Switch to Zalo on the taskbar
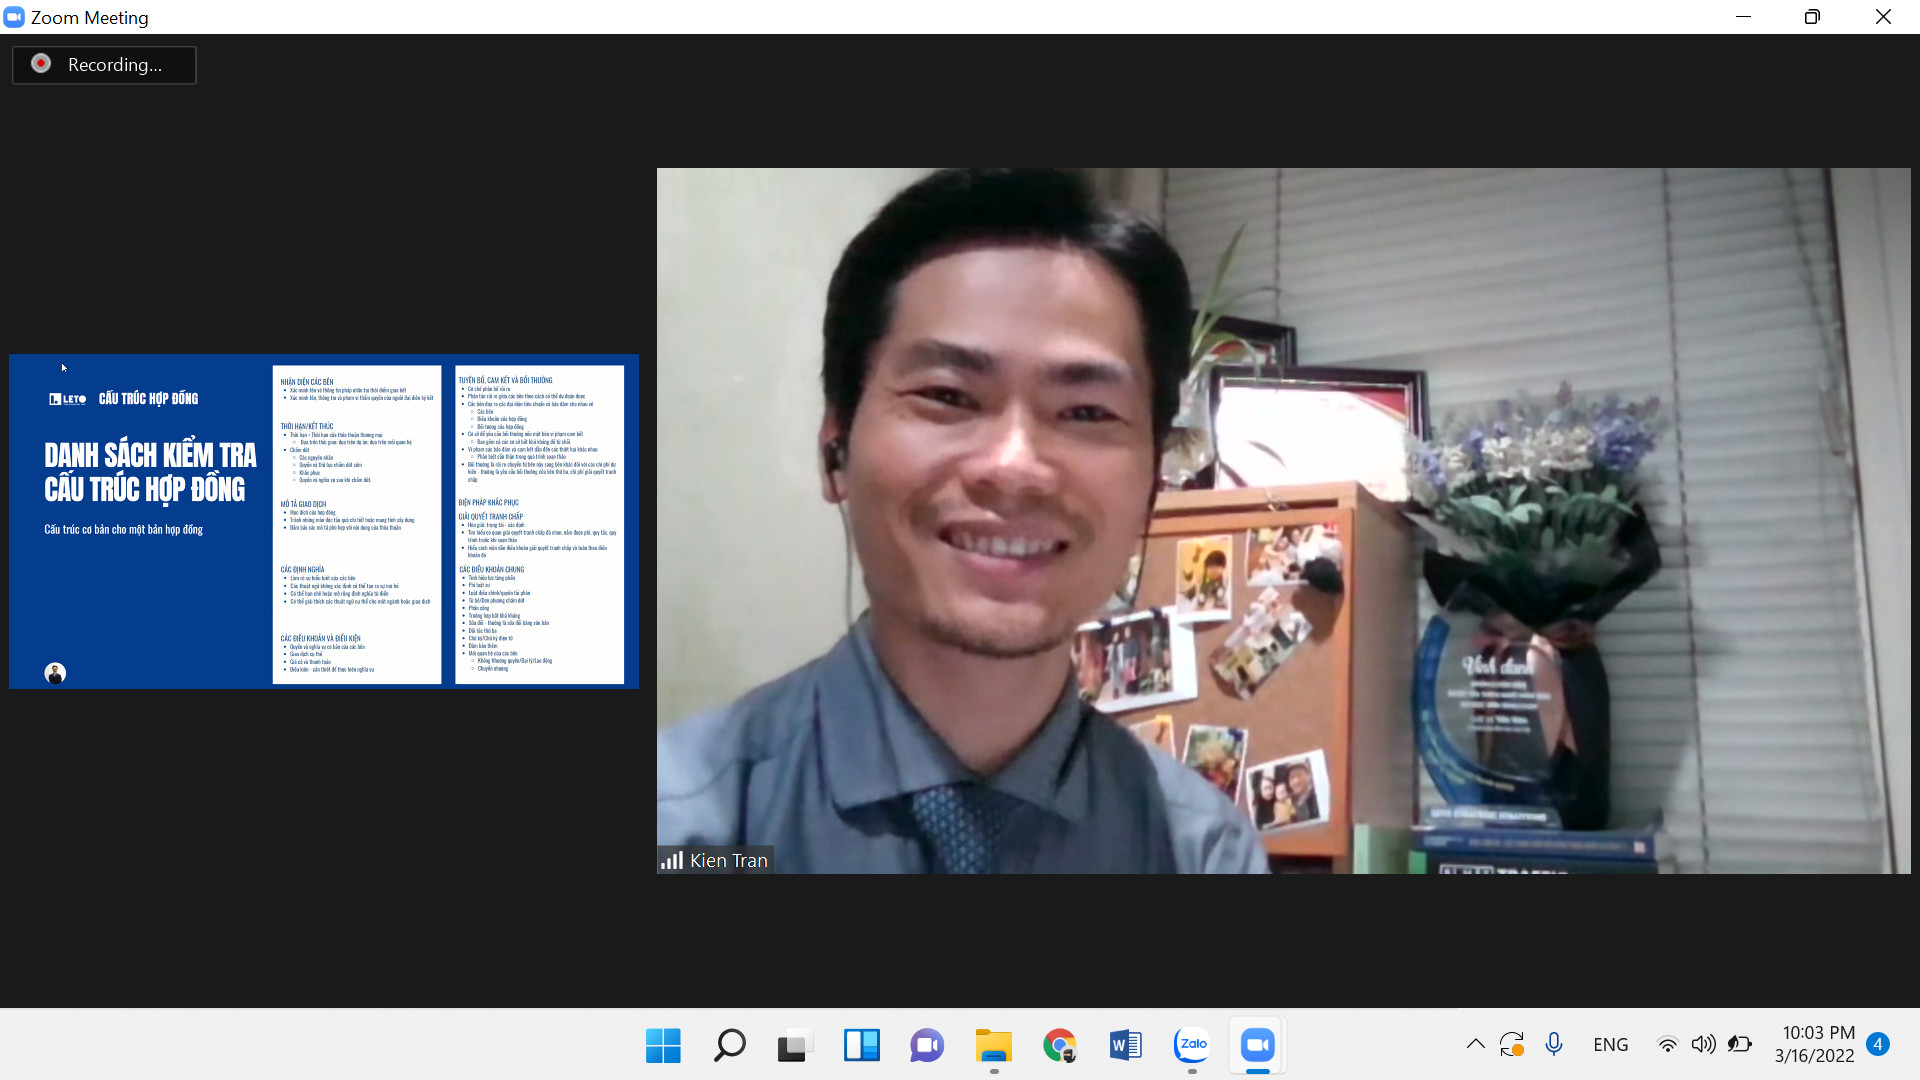 click(1192, 1046)
